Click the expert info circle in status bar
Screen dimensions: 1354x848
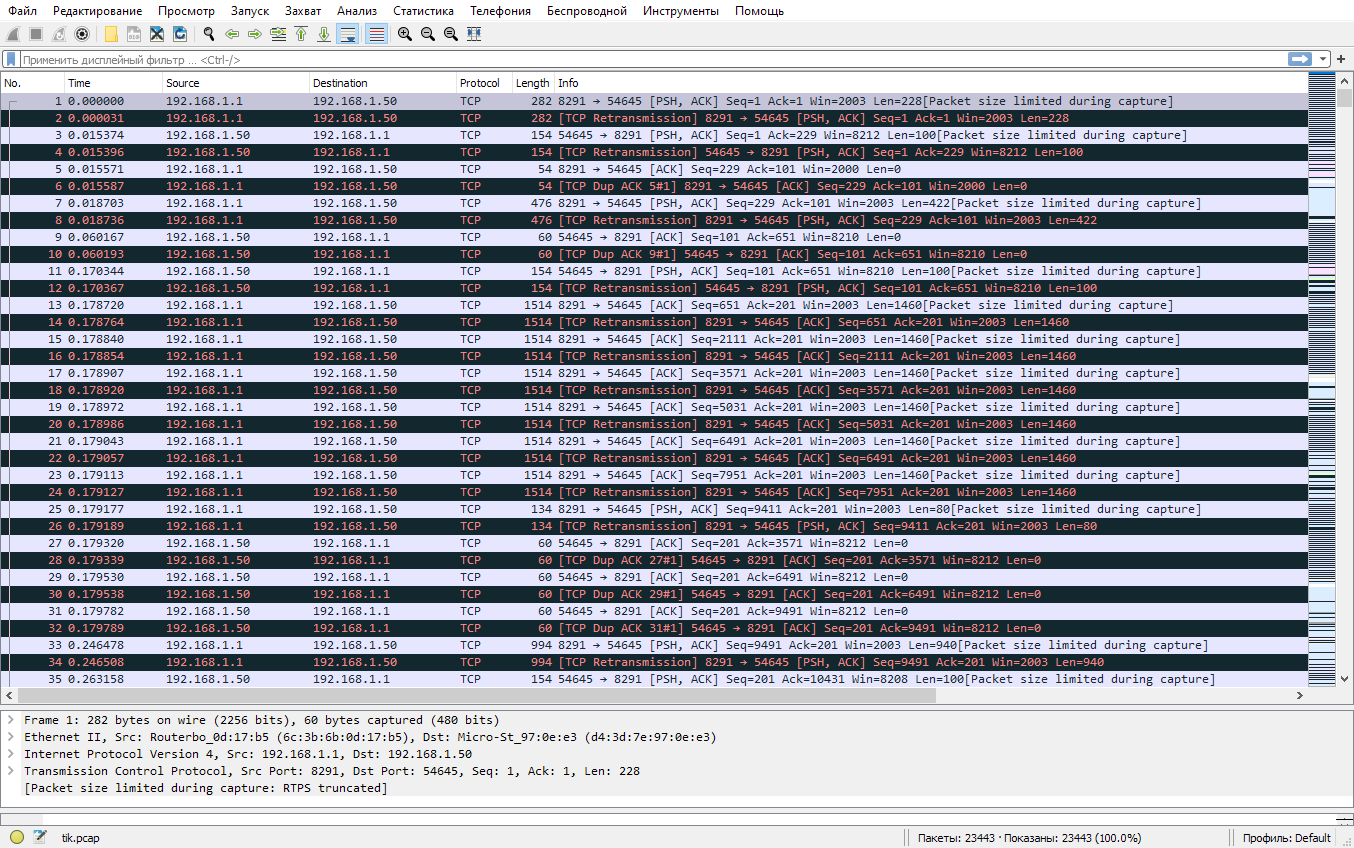[x=17, y=837]
